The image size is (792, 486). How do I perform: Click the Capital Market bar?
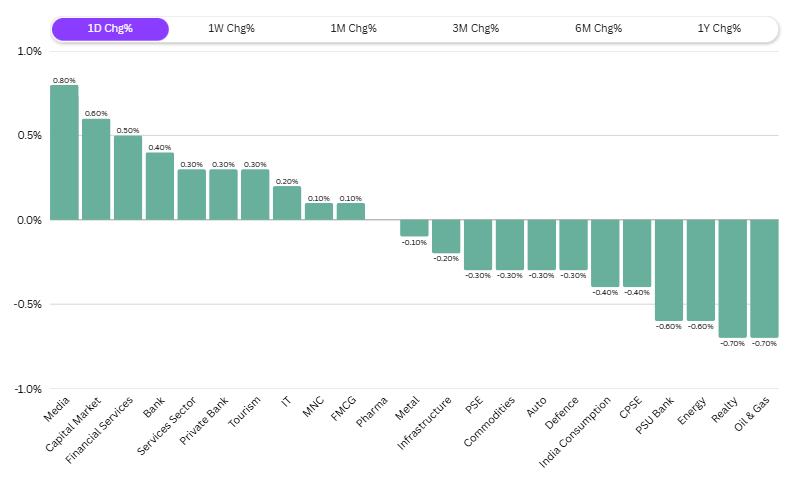tap(96, 169)
